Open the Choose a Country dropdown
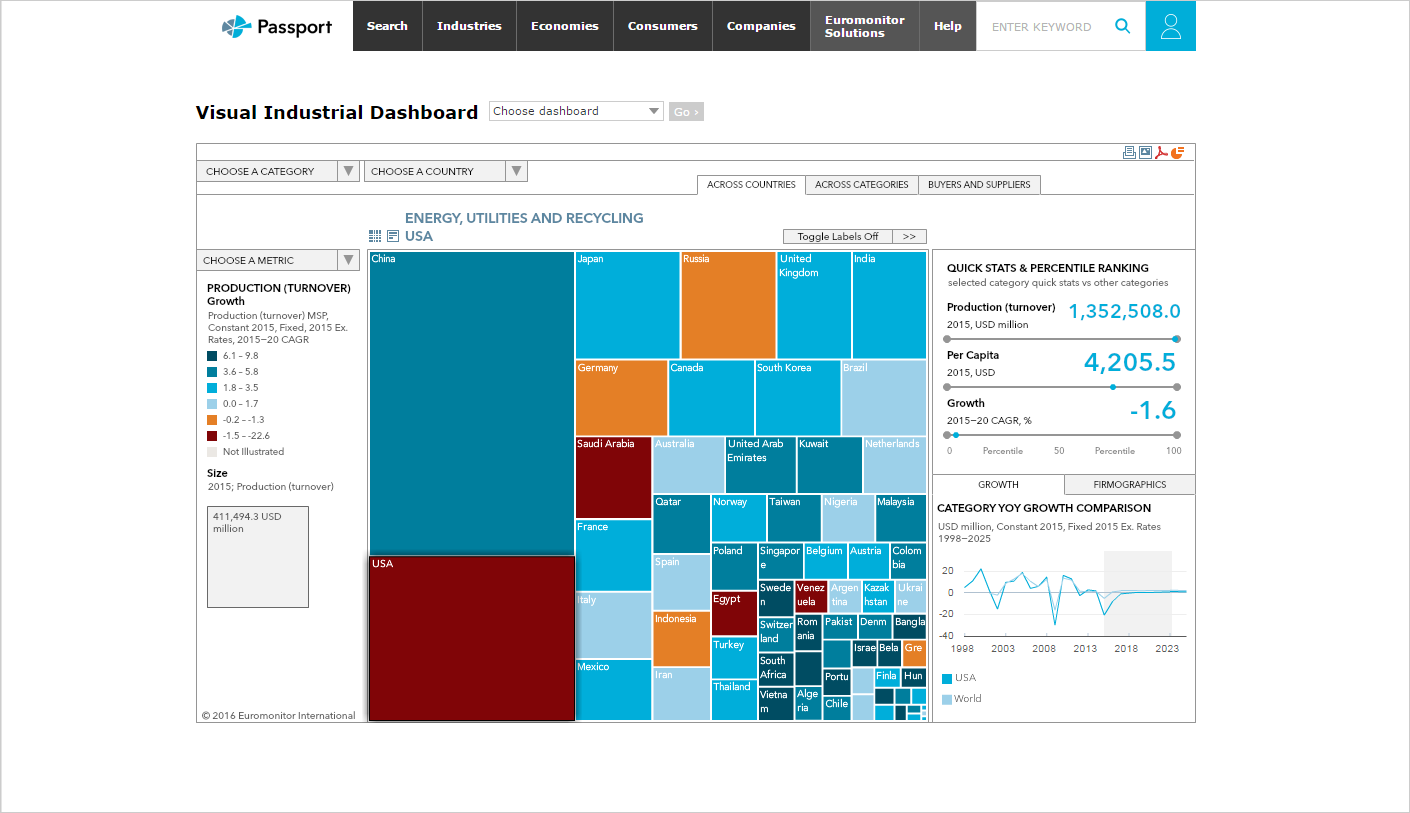Screen dimensions: 1410x813 click(445, 171)
